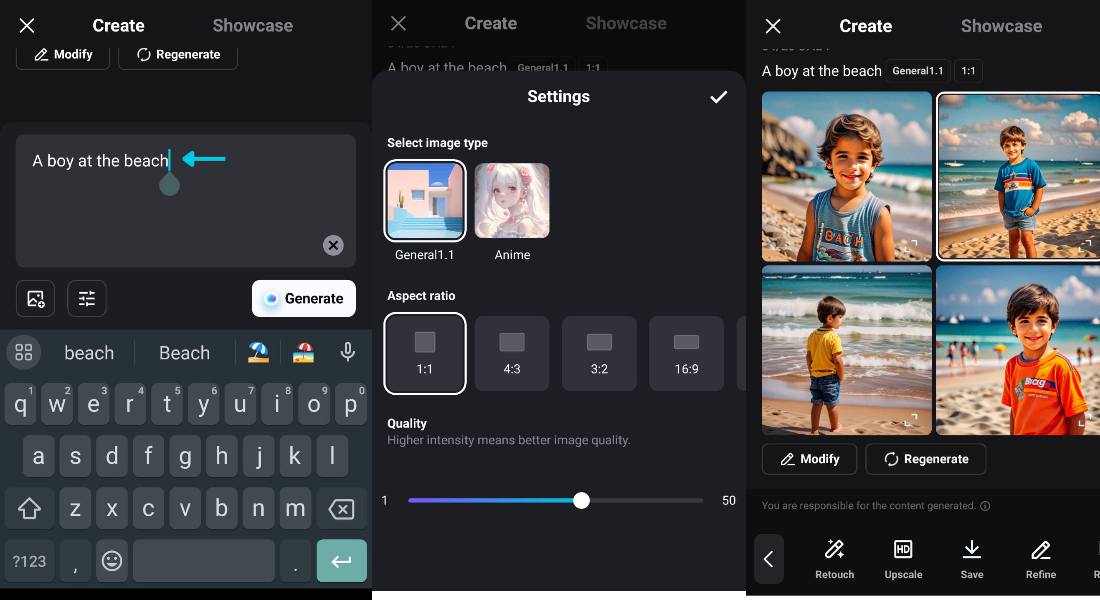Tap the microphone voice input icon
Viewport: 1100px width, 600px height.
(347, 352)
